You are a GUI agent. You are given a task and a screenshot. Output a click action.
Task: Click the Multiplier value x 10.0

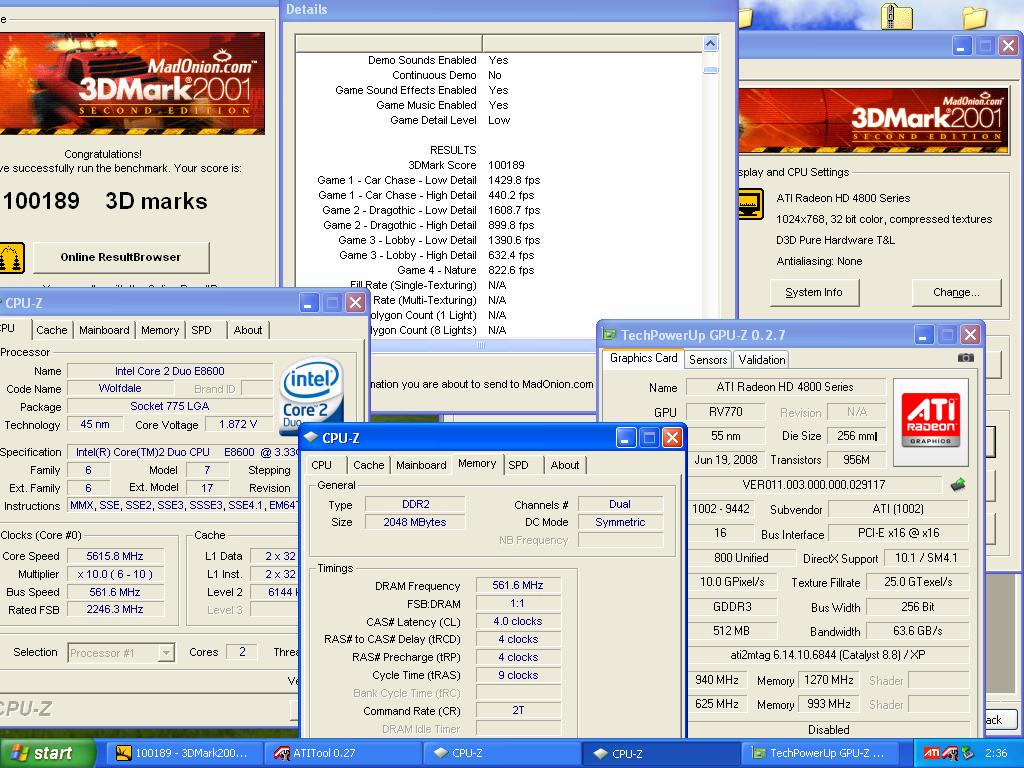[115, 575]
